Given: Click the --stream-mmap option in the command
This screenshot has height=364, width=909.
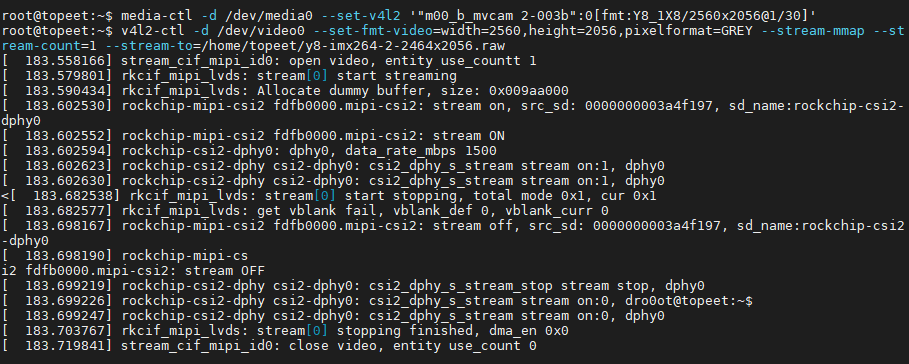Looking at the screenshot, I should tap(813, 31).
